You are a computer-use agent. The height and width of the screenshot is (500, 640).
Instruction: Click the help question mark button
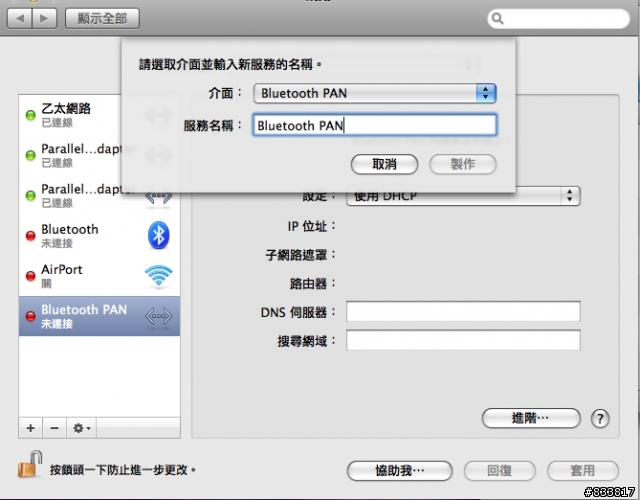[600, 418]
